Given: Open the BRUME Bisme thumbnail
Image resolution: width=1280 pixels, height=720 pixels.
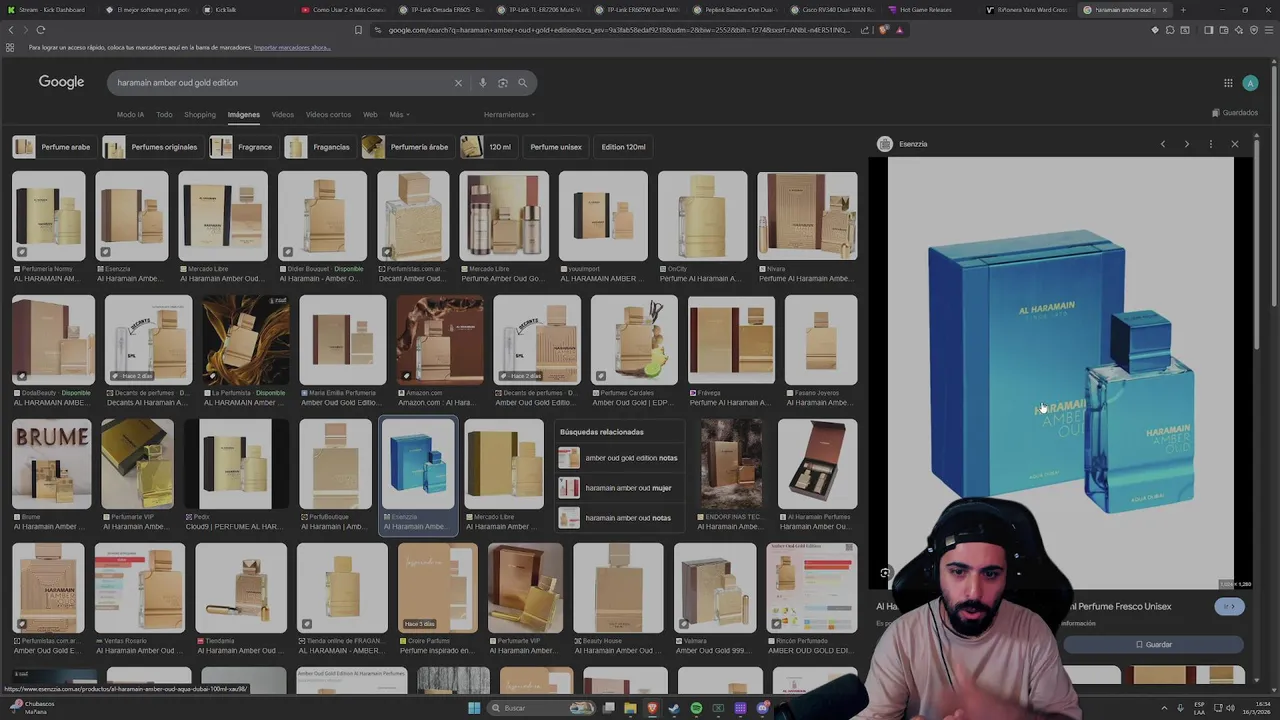Looking at the screenshot, I should click(x=51, y=465).
